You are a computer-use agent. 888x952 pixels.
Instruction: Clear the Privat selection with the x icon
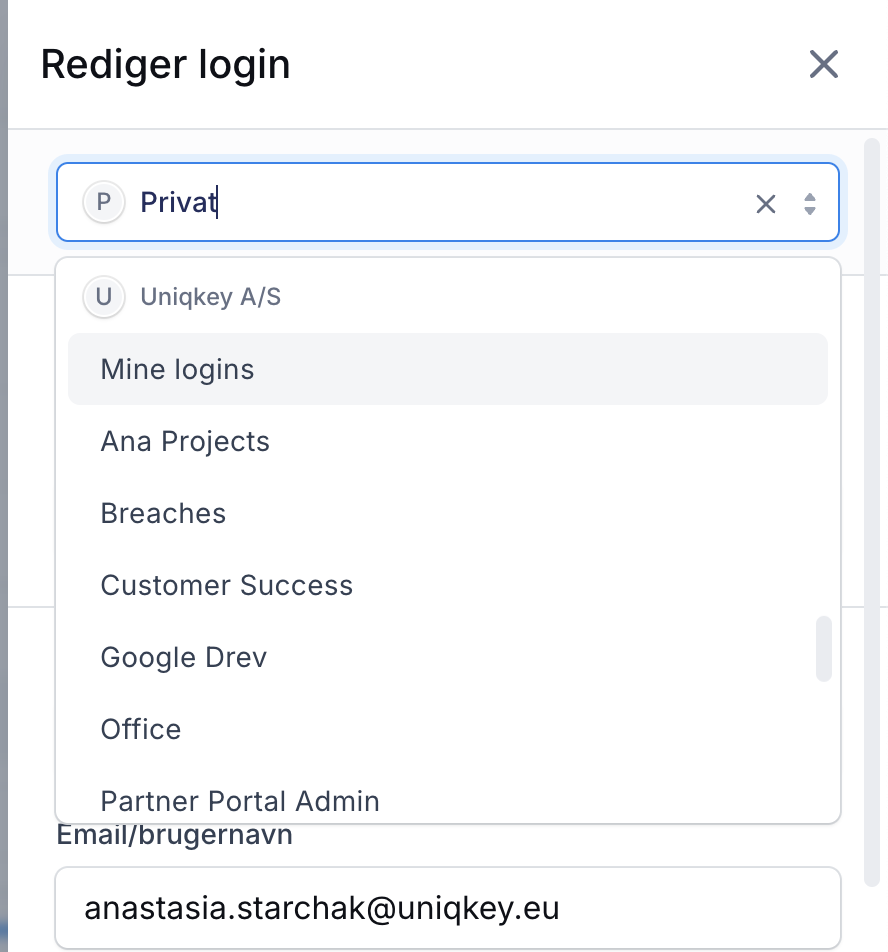[x=766, y=204]
